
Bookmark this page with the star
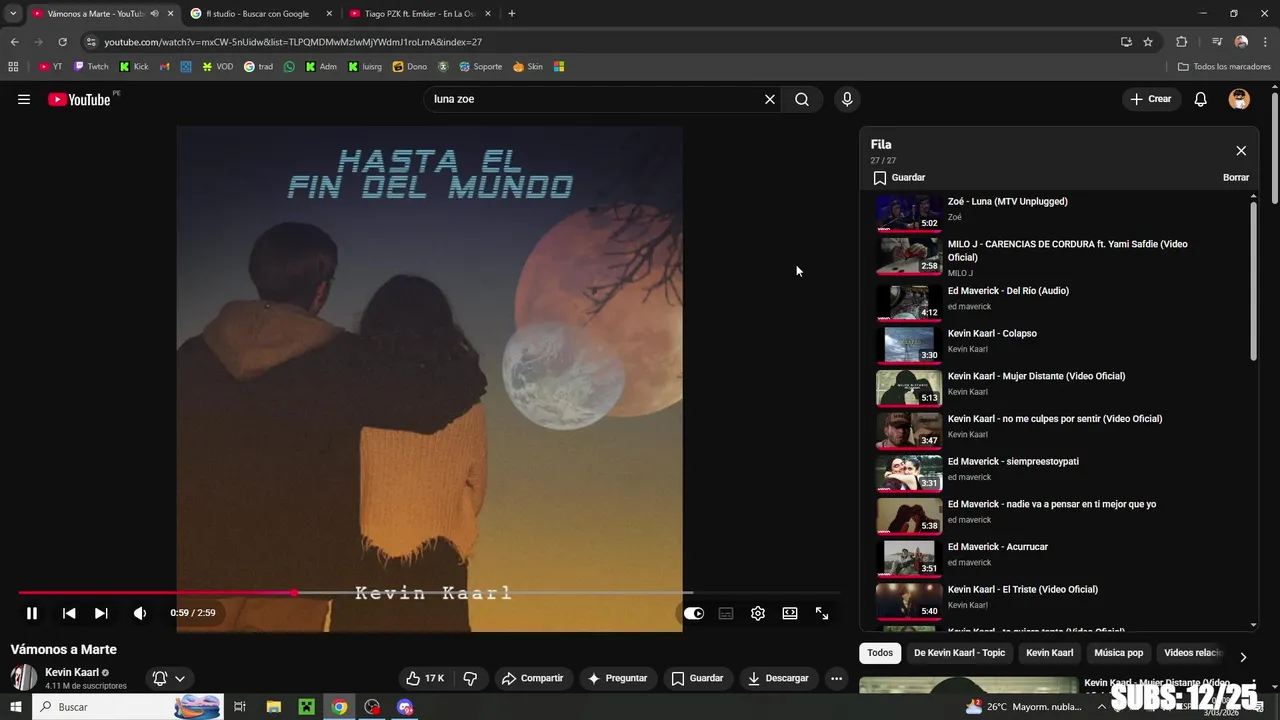coord(1148,42)
